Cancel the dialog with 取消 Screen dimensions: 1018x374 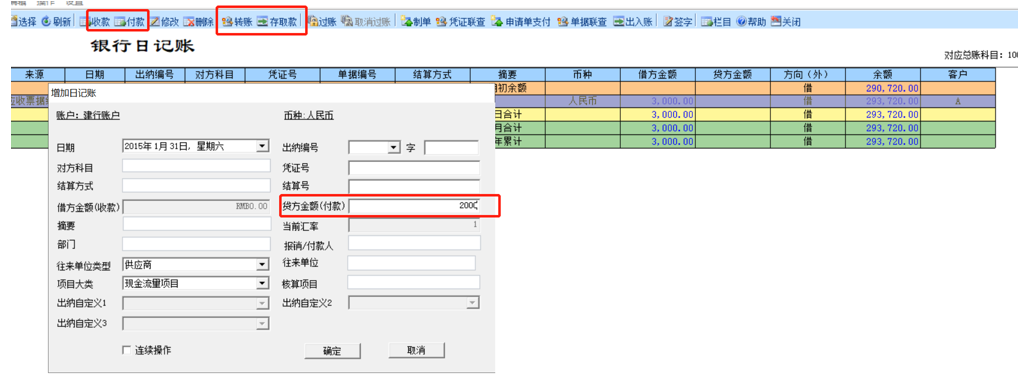click(416, 350)
